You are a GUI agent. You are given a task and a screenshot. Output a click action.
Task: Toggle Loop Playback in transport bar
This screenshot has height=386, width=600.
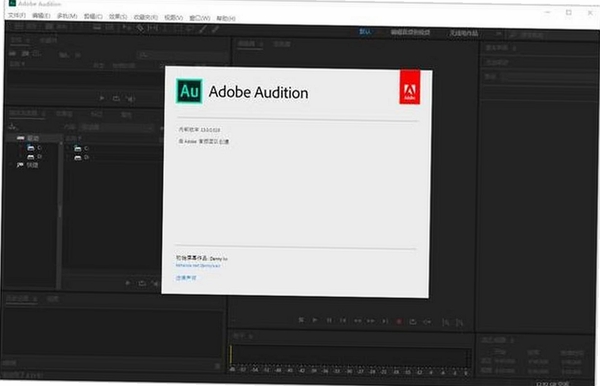pyautogui.click(x=413, y=322)
